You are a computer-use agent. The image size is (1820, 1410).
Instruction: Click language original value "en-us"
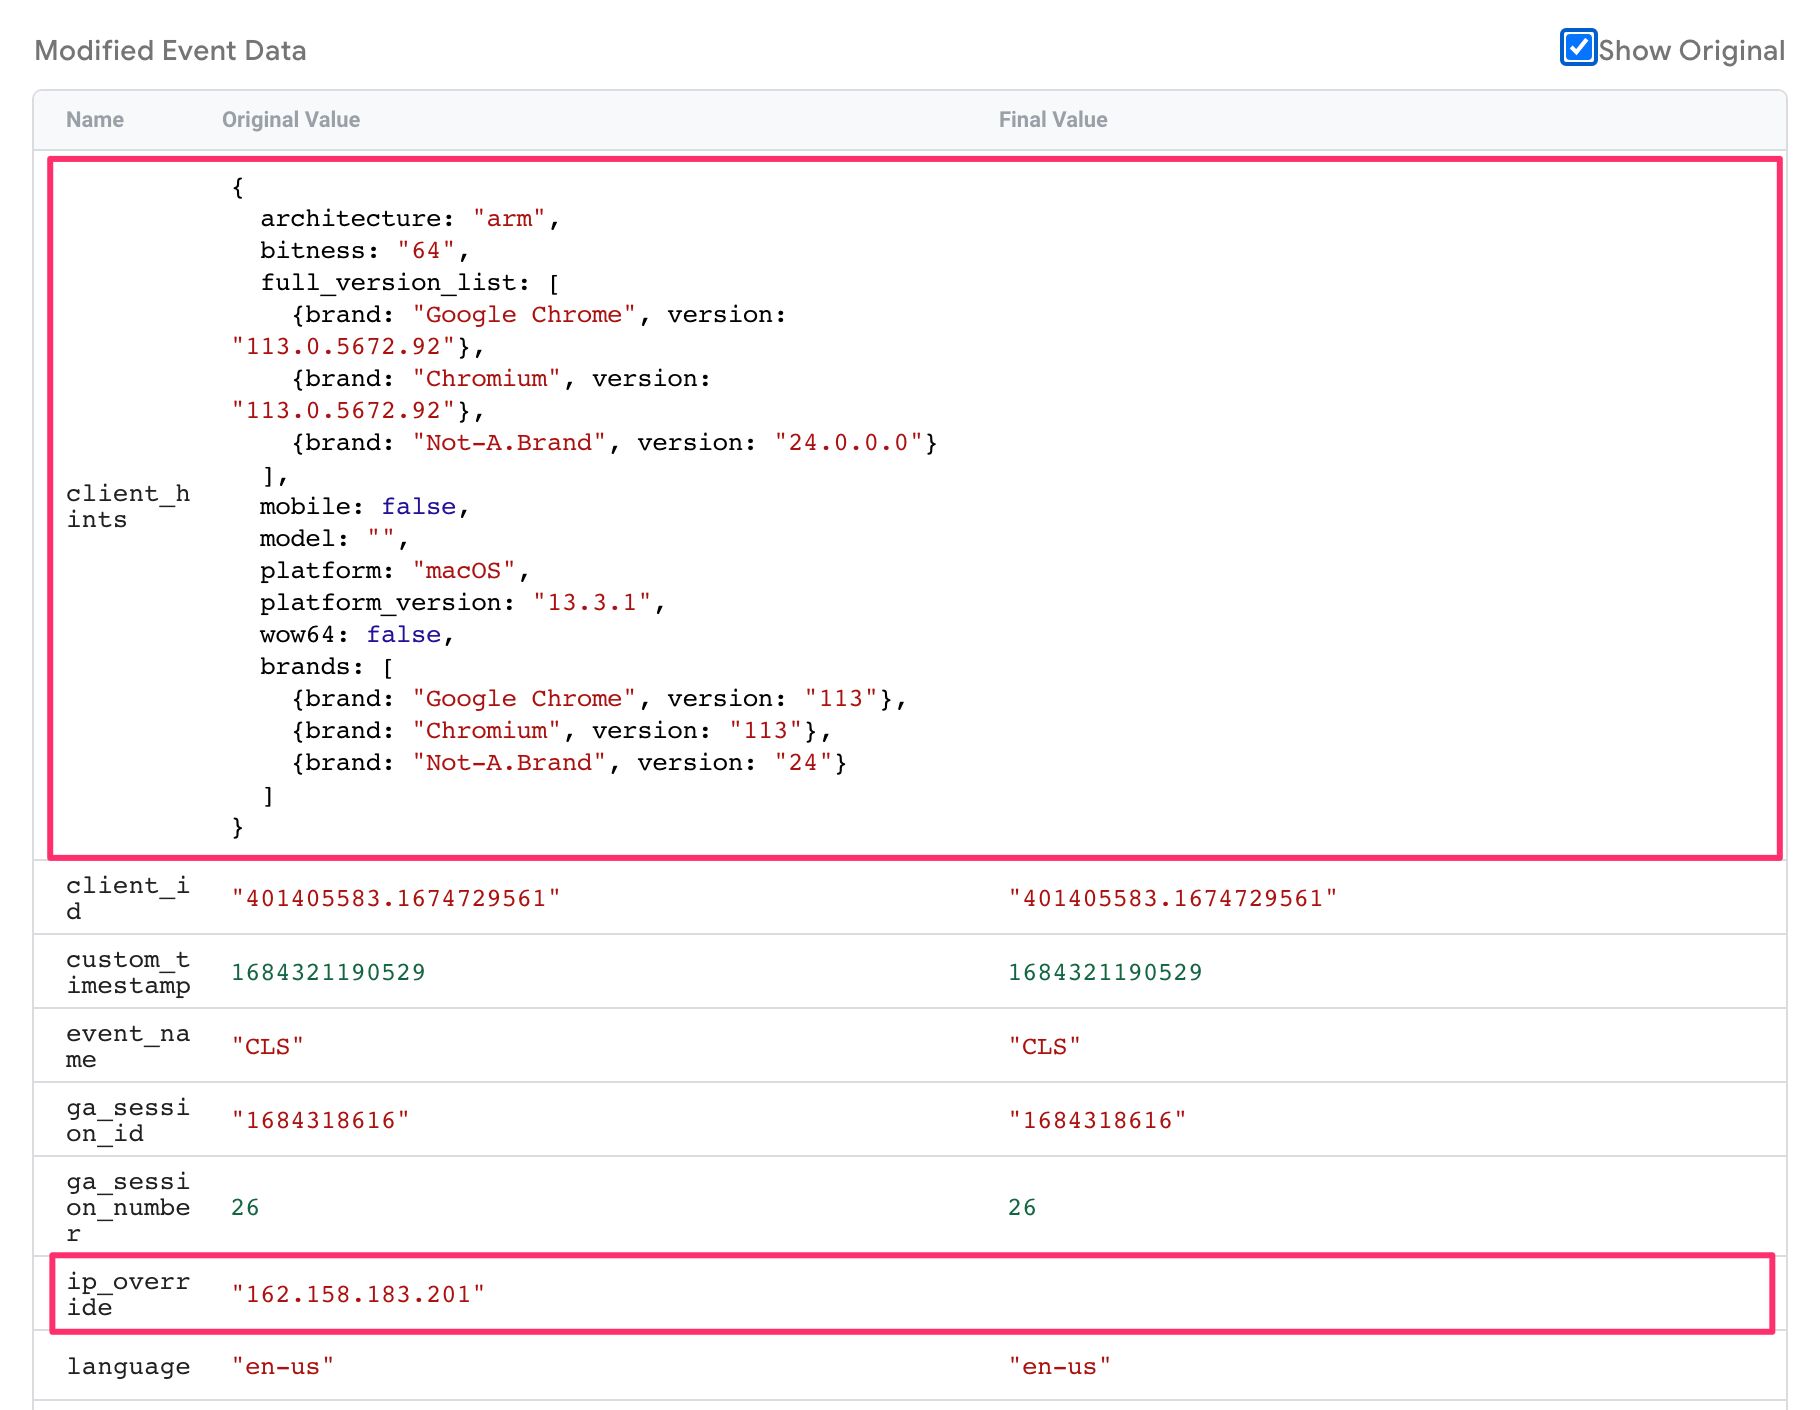(282, 1367)
